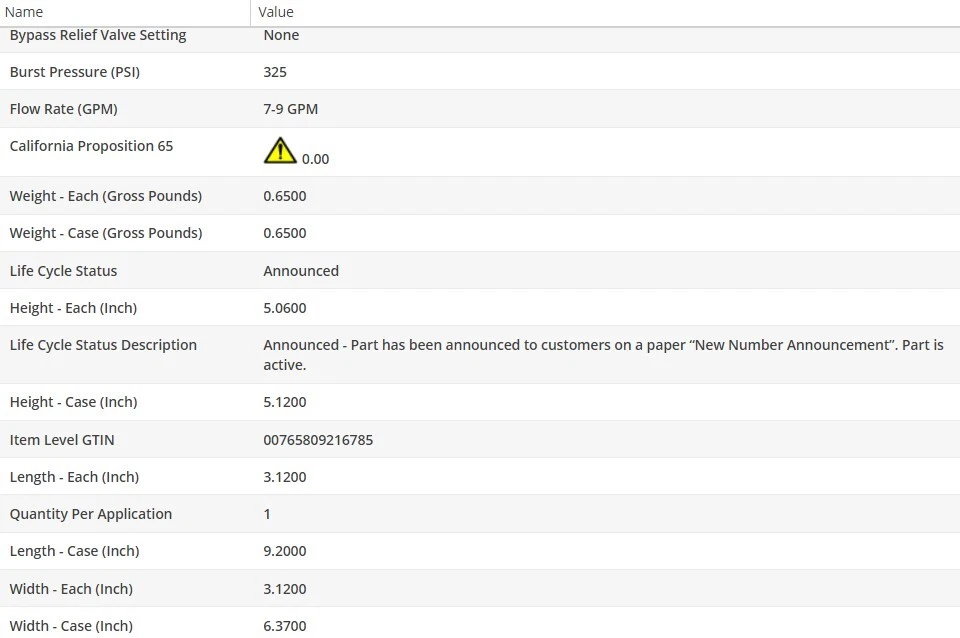Select the Width - Each value 3.1200
The height and width of the screenshot is (638, 960).
click(x=285, y=589)
